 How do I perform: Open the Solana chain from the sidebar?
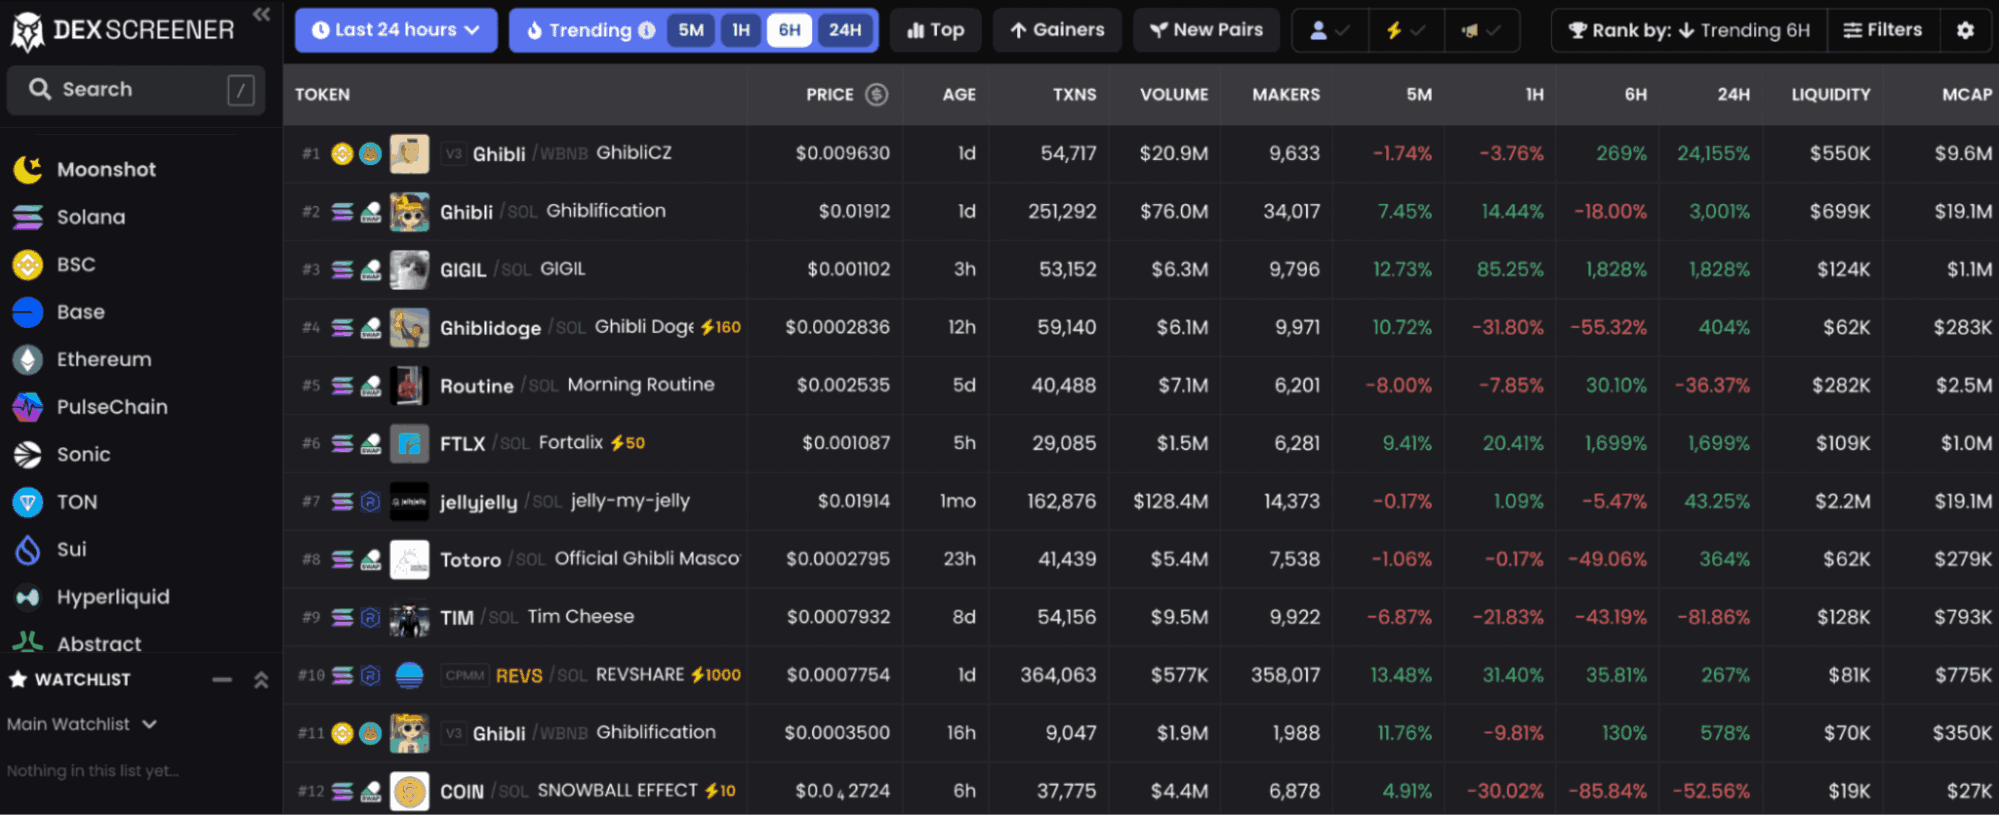[90, 217]
